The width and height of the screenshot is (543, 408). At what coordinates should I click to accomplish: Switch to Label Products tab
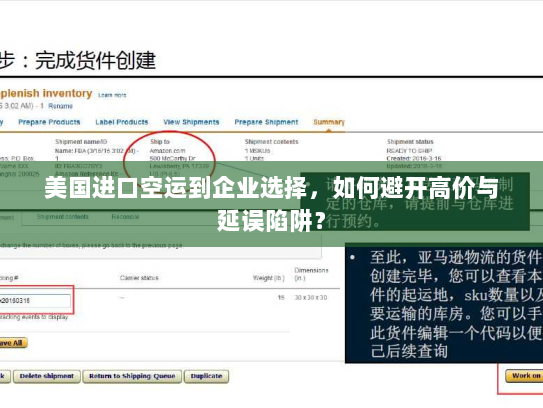click(x=122, y=122)
